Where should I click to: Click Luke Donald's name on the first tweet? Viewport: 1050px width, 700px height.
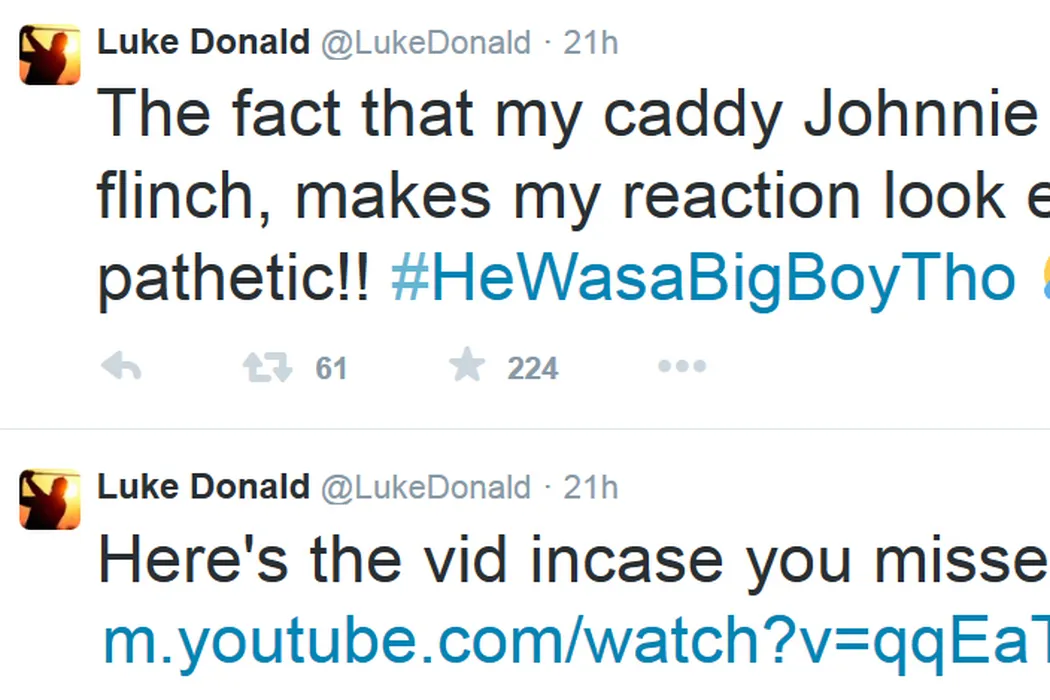[203, 43]
